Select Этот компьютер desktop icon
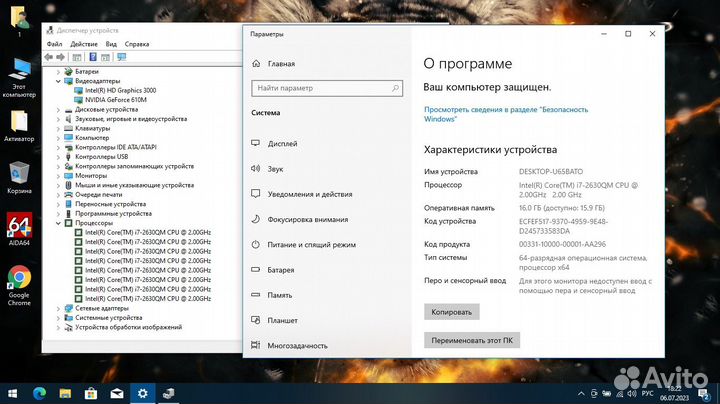720x404 pixels. [x=19, y=78]
